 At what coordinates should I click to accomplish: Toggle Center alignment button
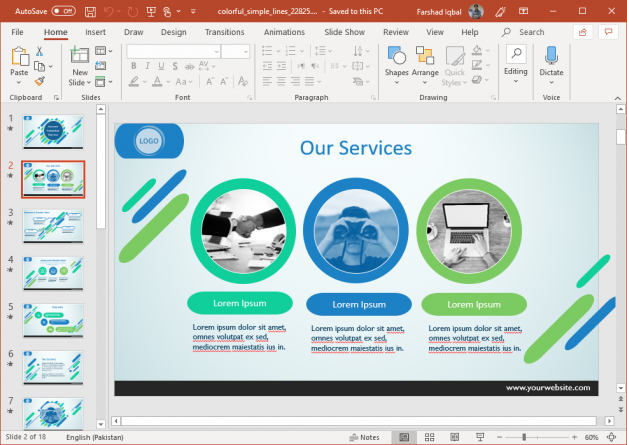(281, 81)
